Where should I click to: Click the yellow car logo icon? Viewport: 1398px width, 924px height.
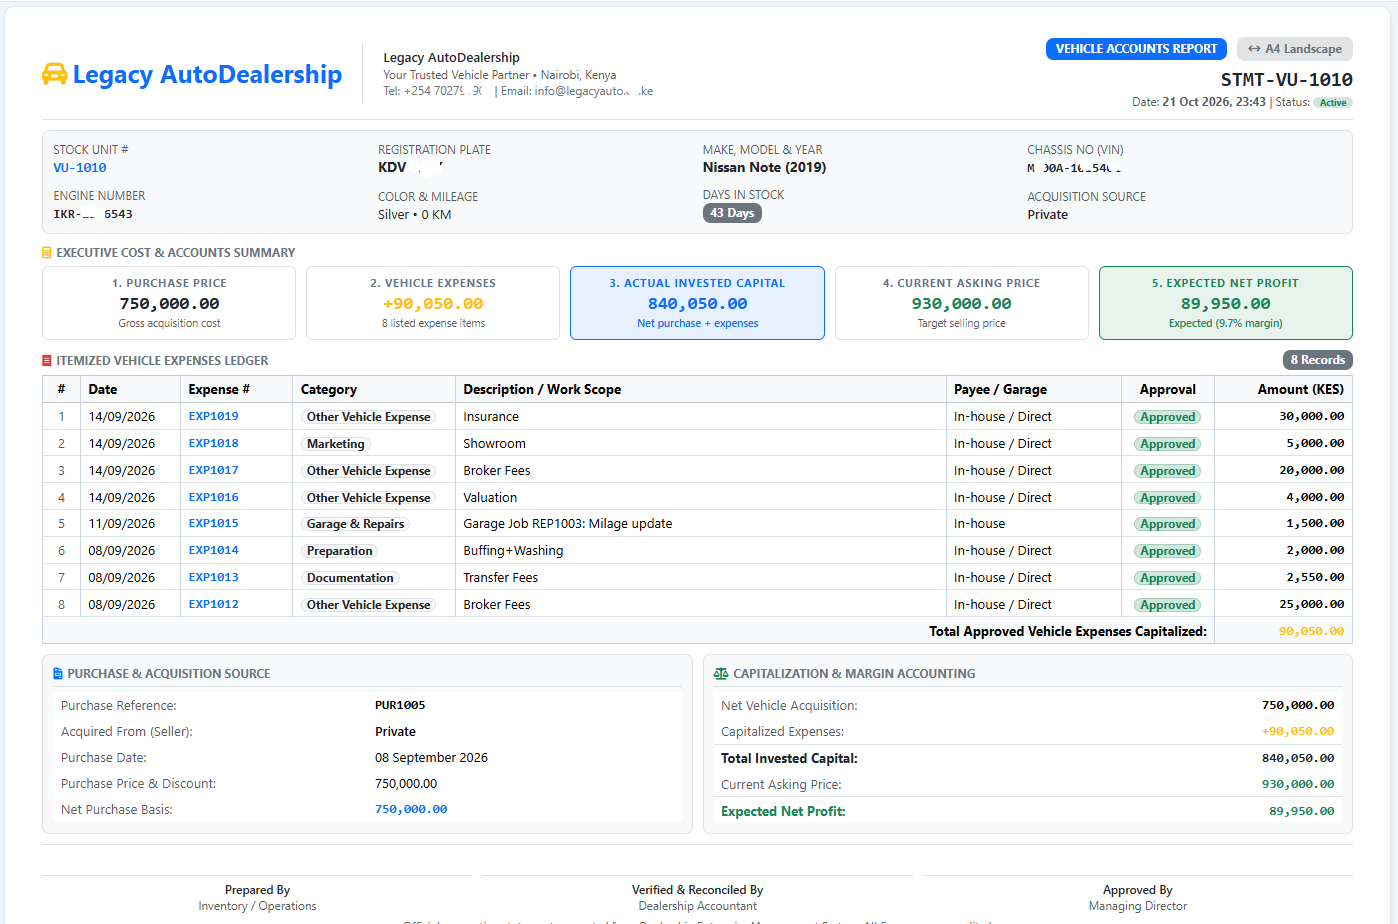point(54,74)
